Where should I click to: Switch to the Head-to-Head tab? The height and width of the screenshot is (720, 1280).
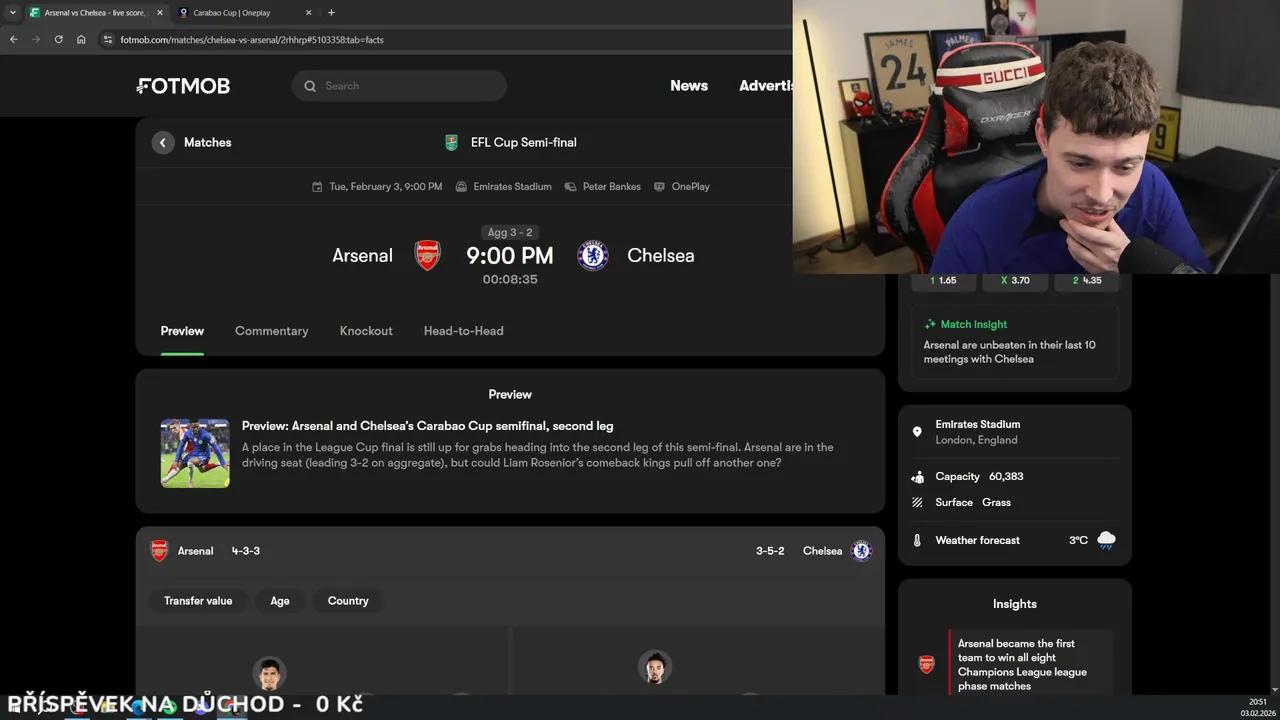[x=464, y=331]
